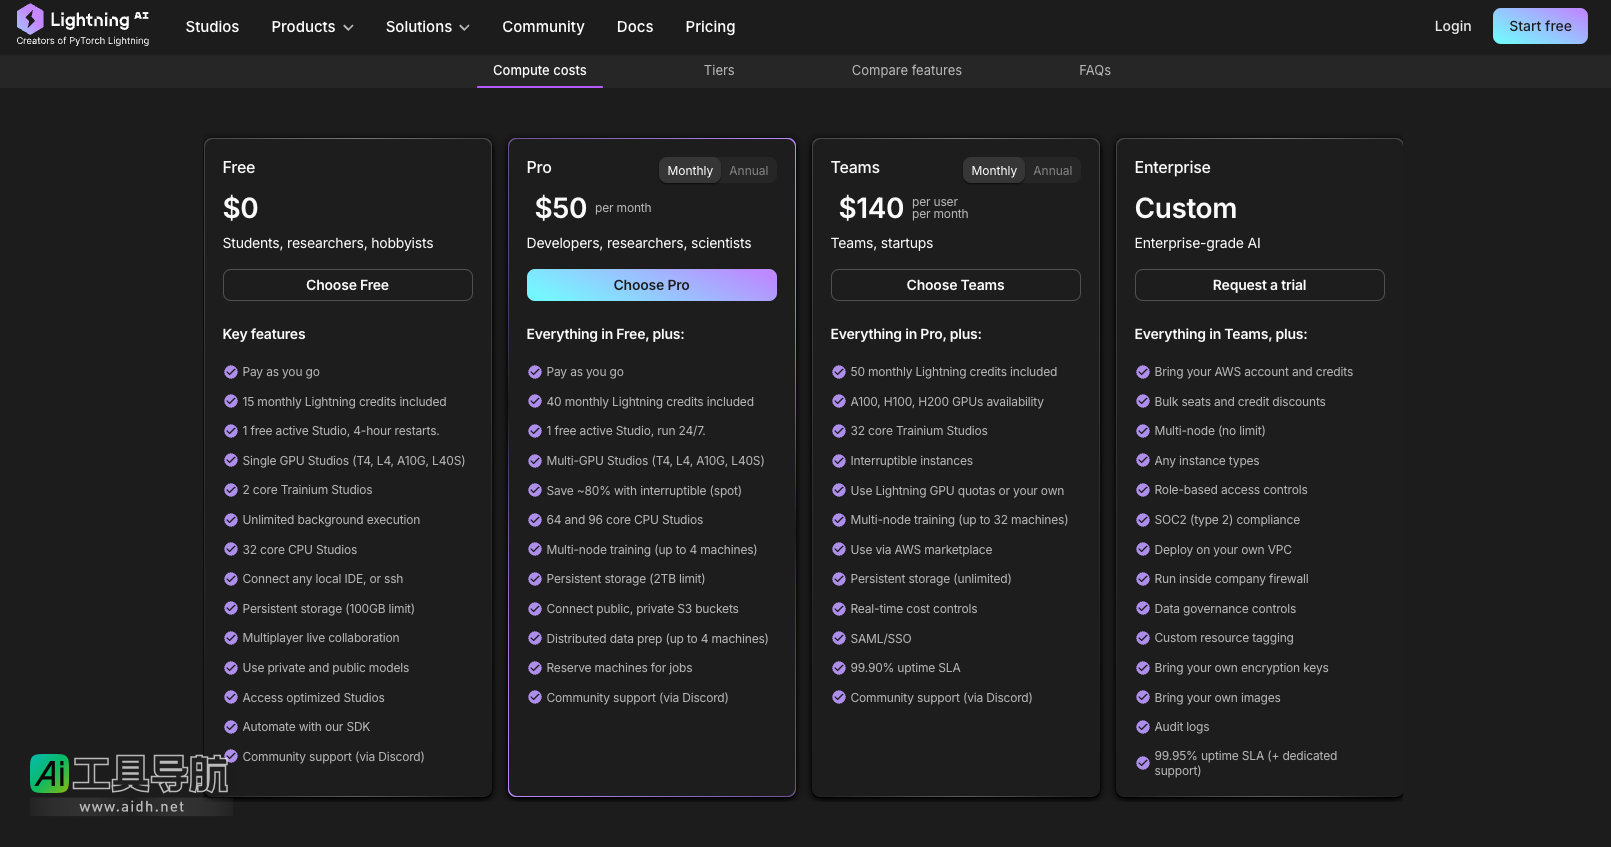
Task: Click checkmark icon next to "Reserve machines for jobs"
Action: coord(535,668)
